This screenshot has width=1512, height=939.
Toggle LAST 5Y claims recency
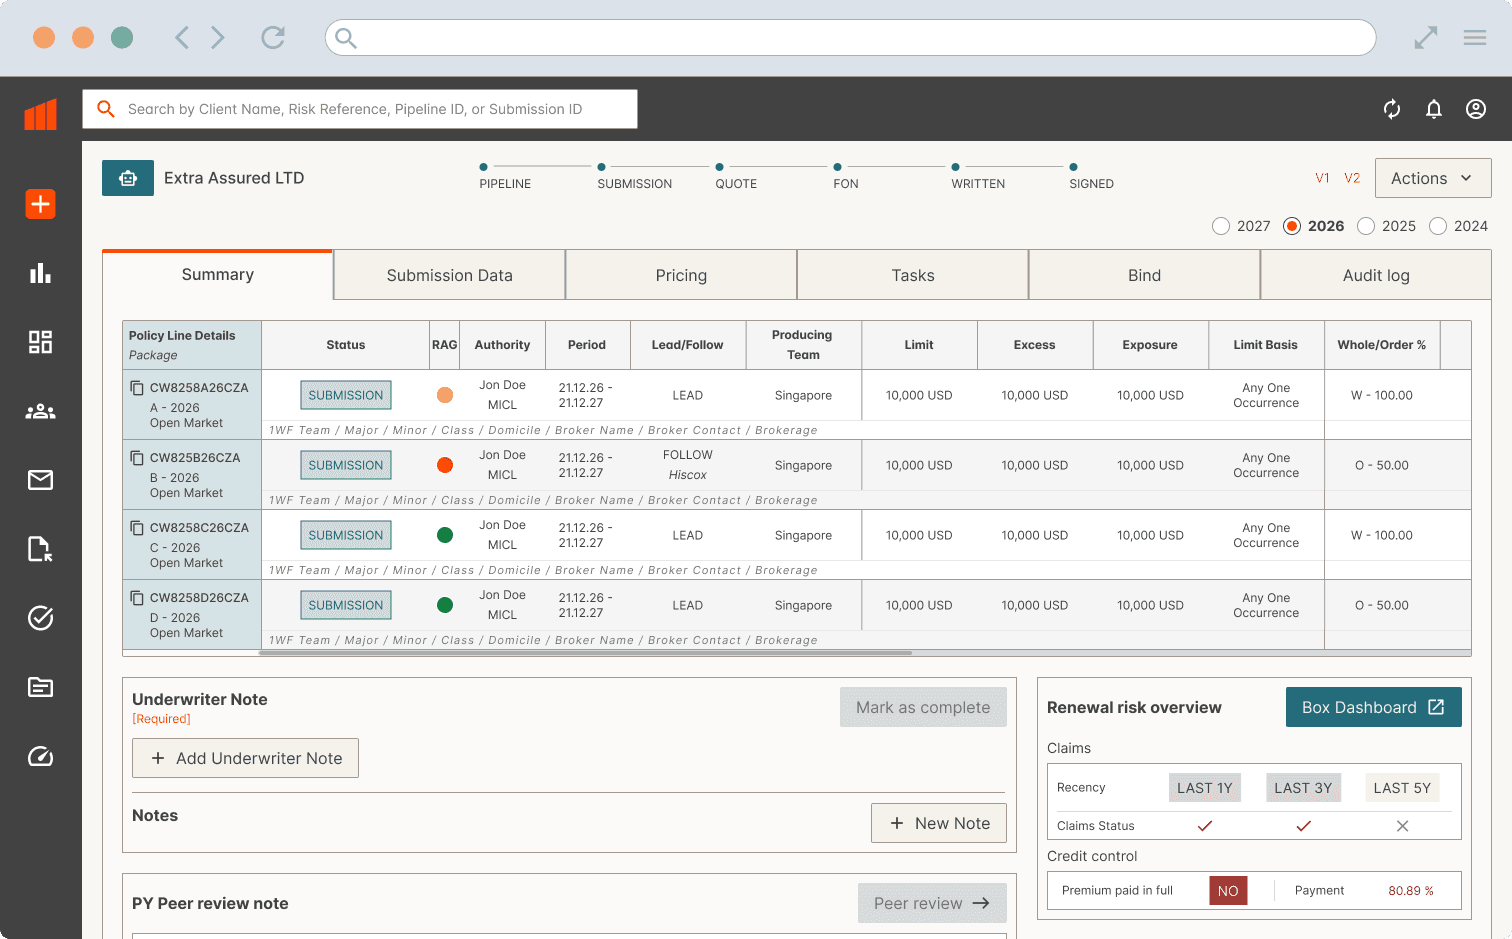pos(1402,788)
